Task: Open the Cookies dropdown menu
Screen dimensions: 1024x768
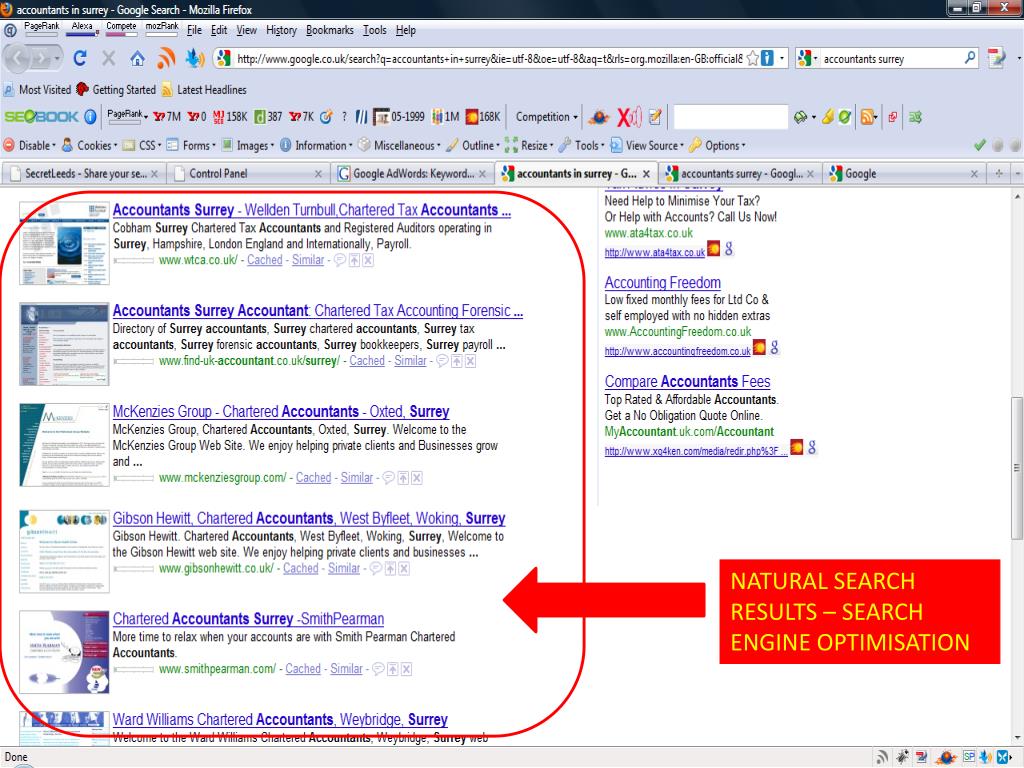Action: pyautogui.click(x=89, y=145)
